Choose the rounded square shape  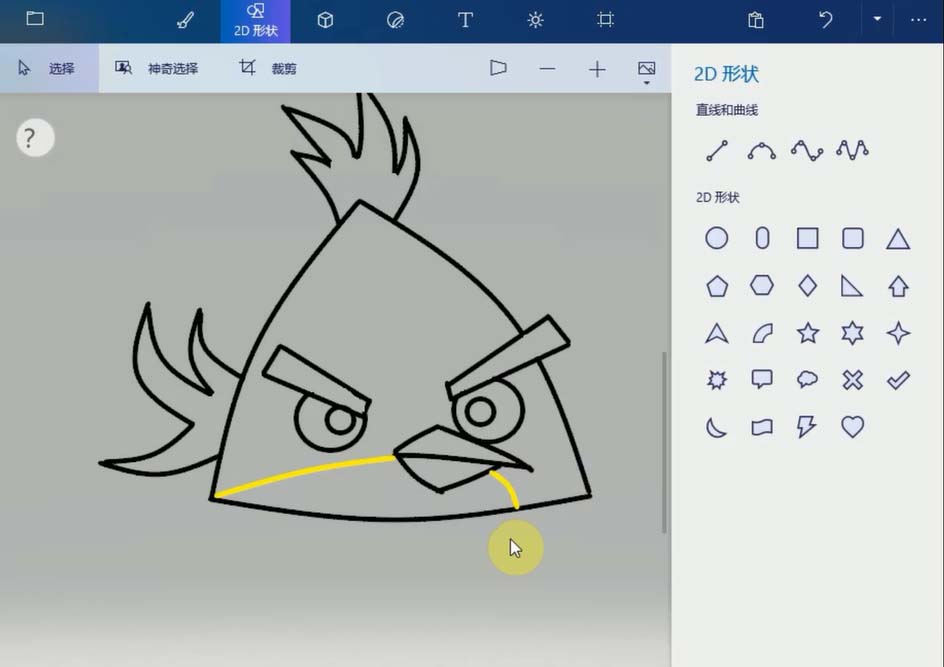pos(853,238)
